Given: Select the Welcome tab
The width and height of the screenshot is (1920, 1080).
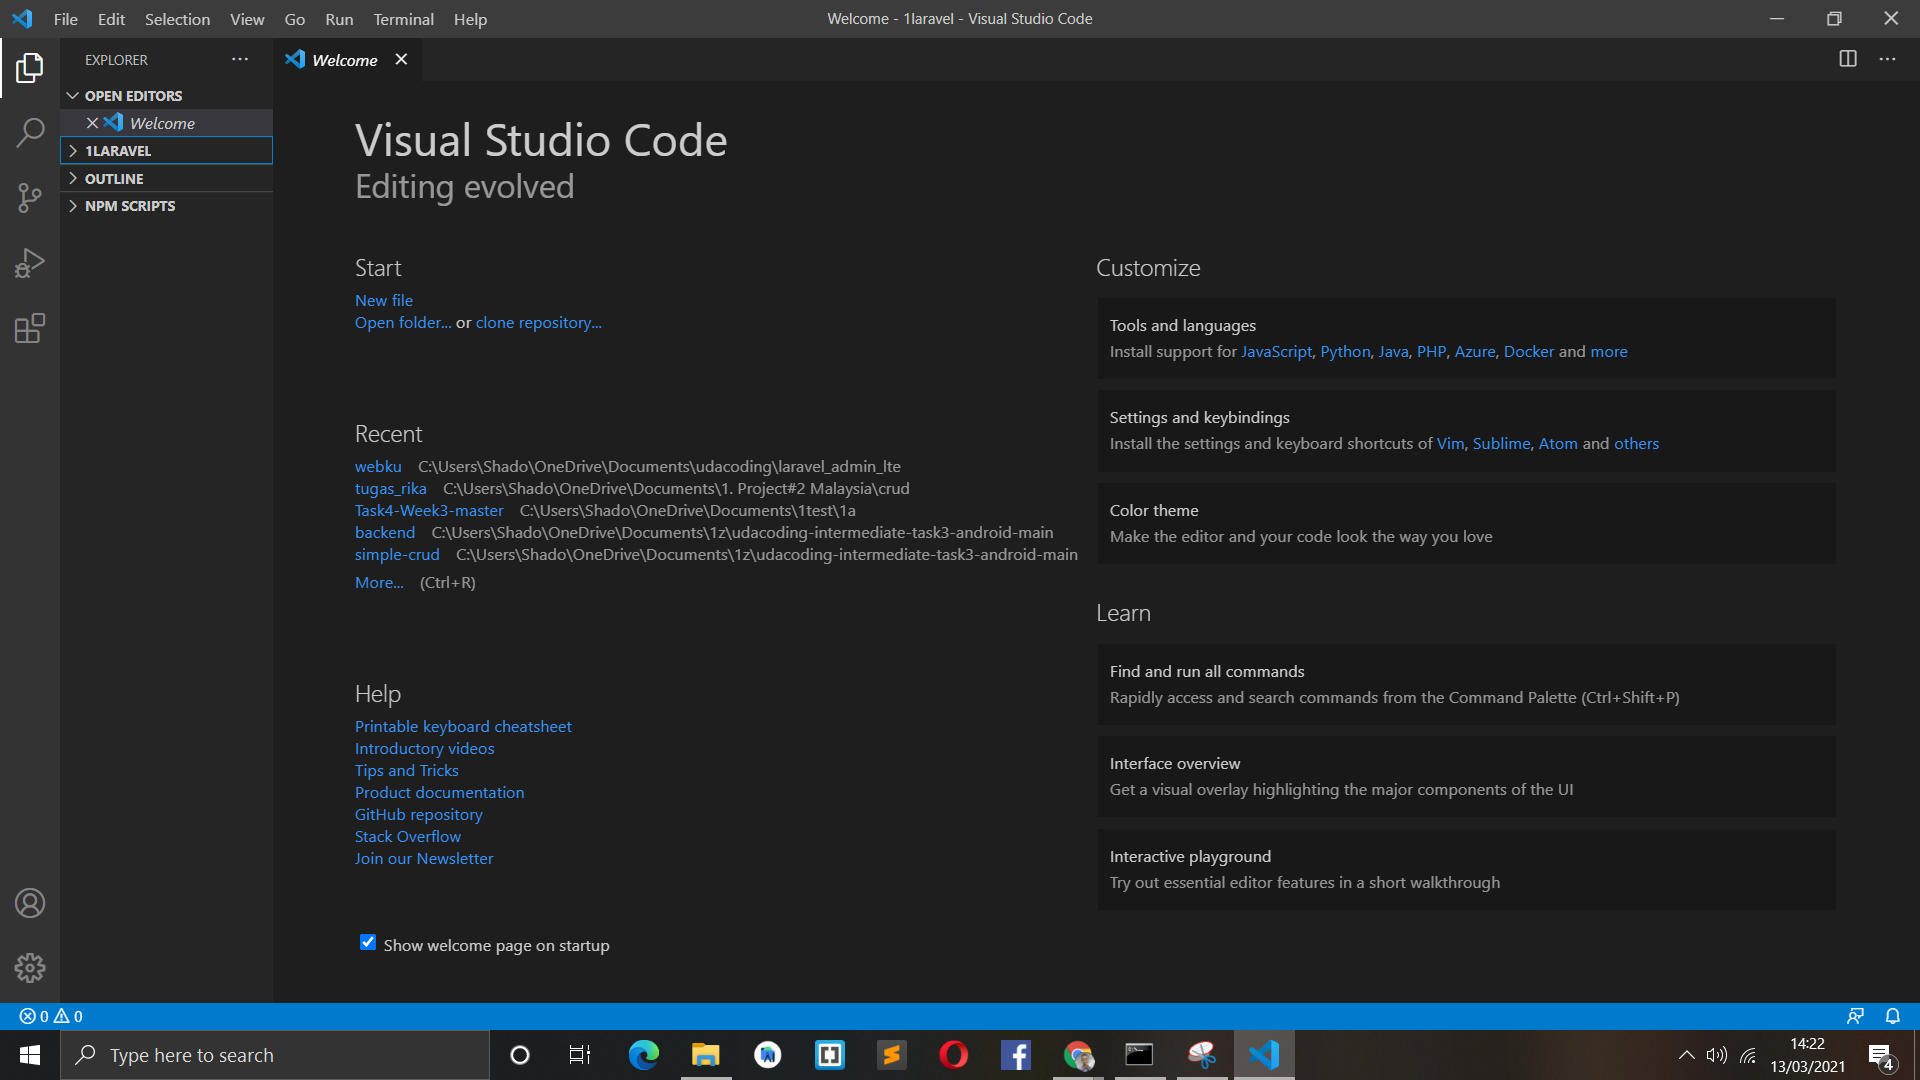Looking at the screenshot, I should click(x=344, y=60).
